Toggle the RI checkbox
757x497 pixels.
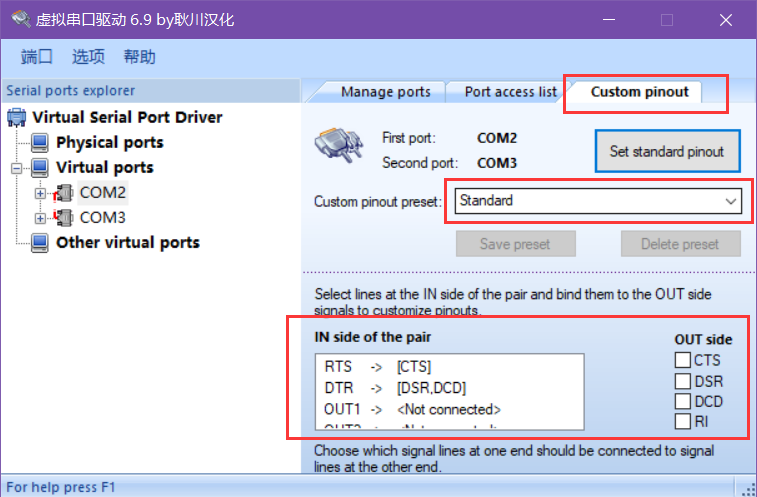682,421
